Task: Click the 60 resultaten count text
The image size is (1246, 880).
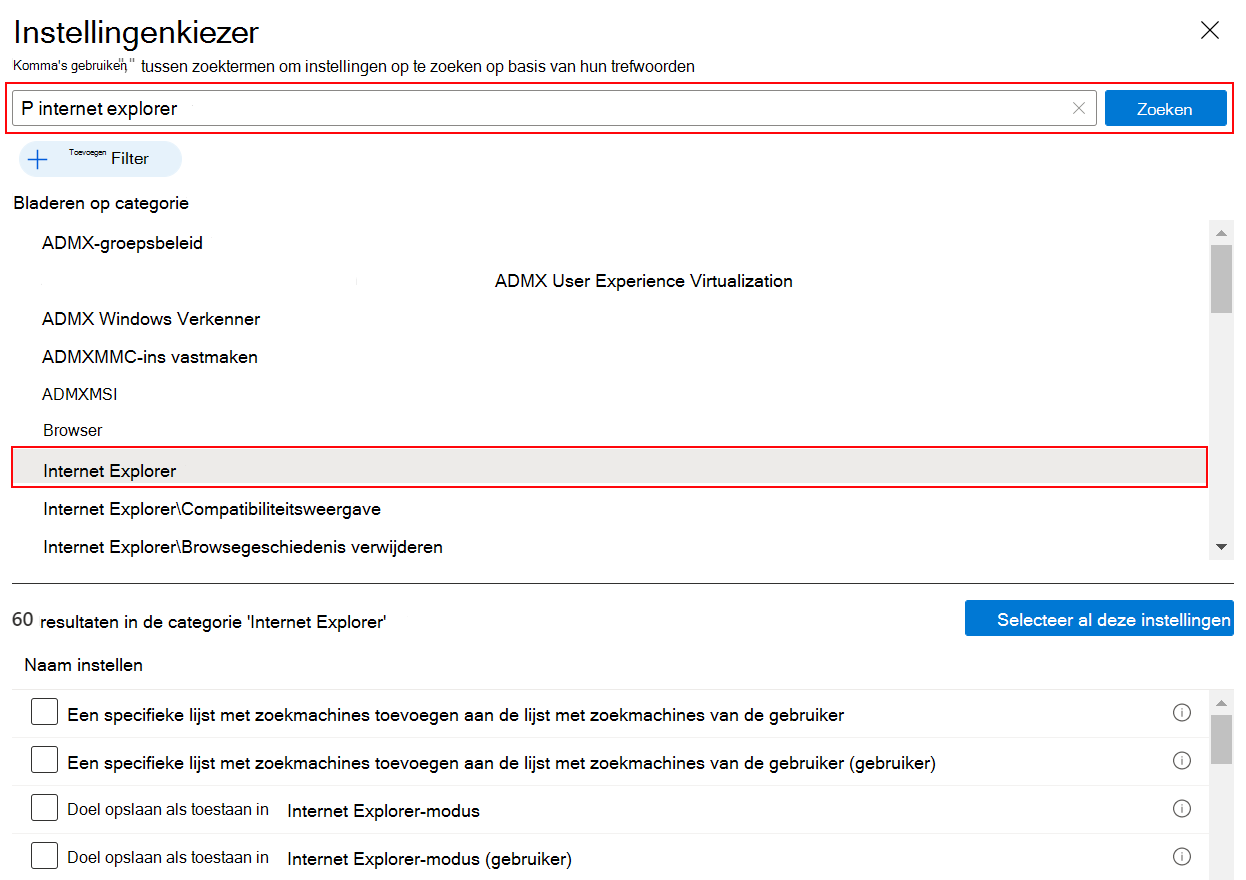Action: [199, 621]
